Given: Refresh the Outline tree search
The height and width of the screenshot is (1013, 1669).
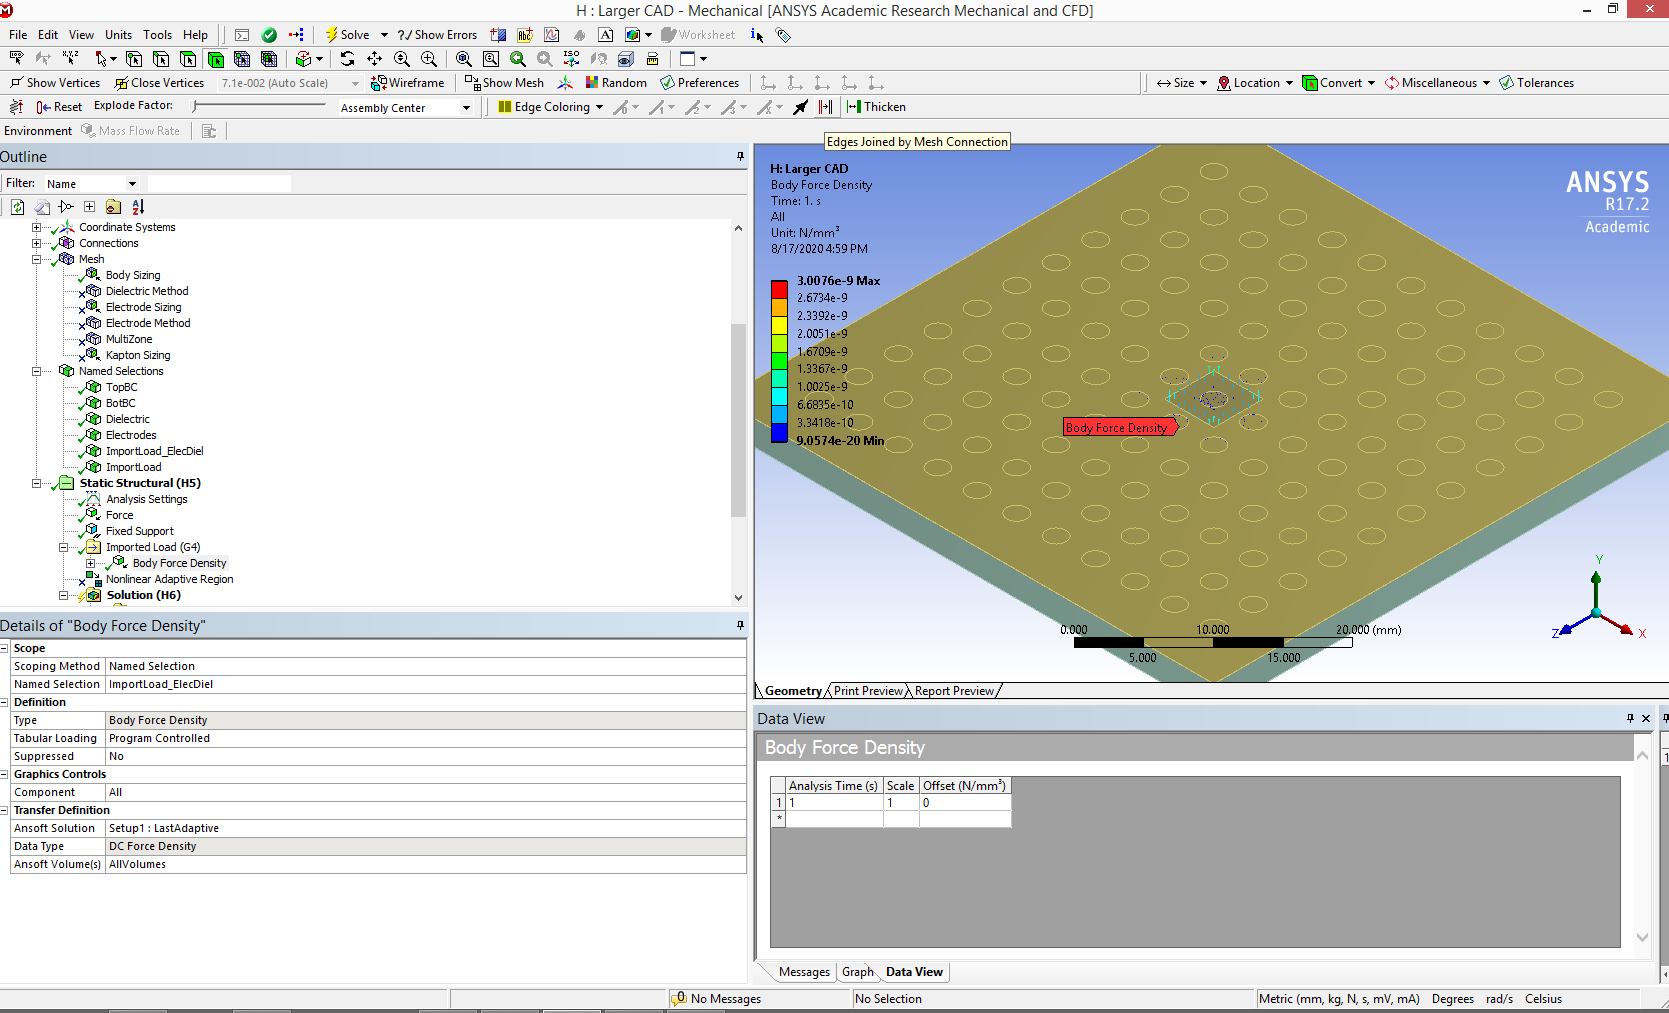Looking at the screenshot, I should click(18, 207).
